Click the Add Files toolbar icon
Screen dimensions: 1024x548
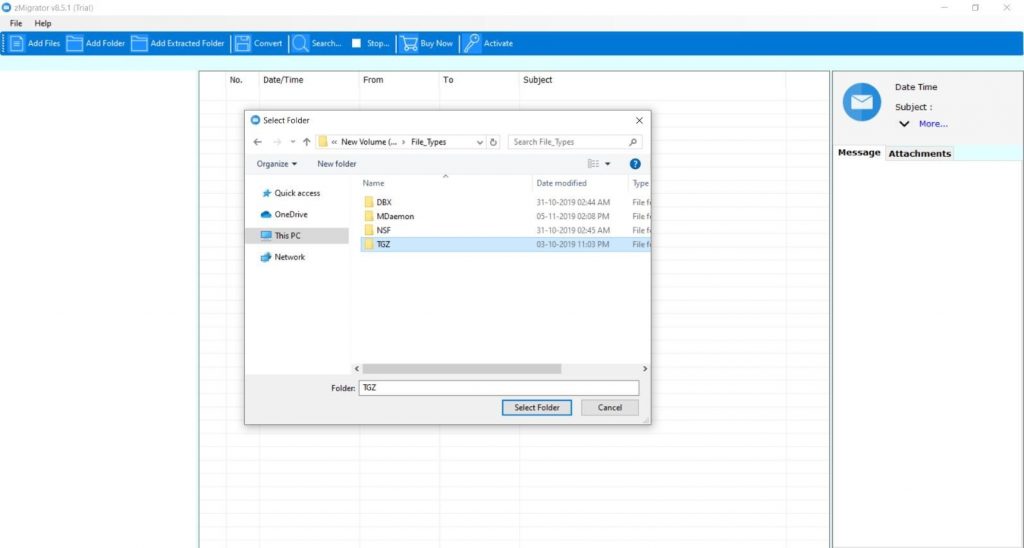pos(18,44)
